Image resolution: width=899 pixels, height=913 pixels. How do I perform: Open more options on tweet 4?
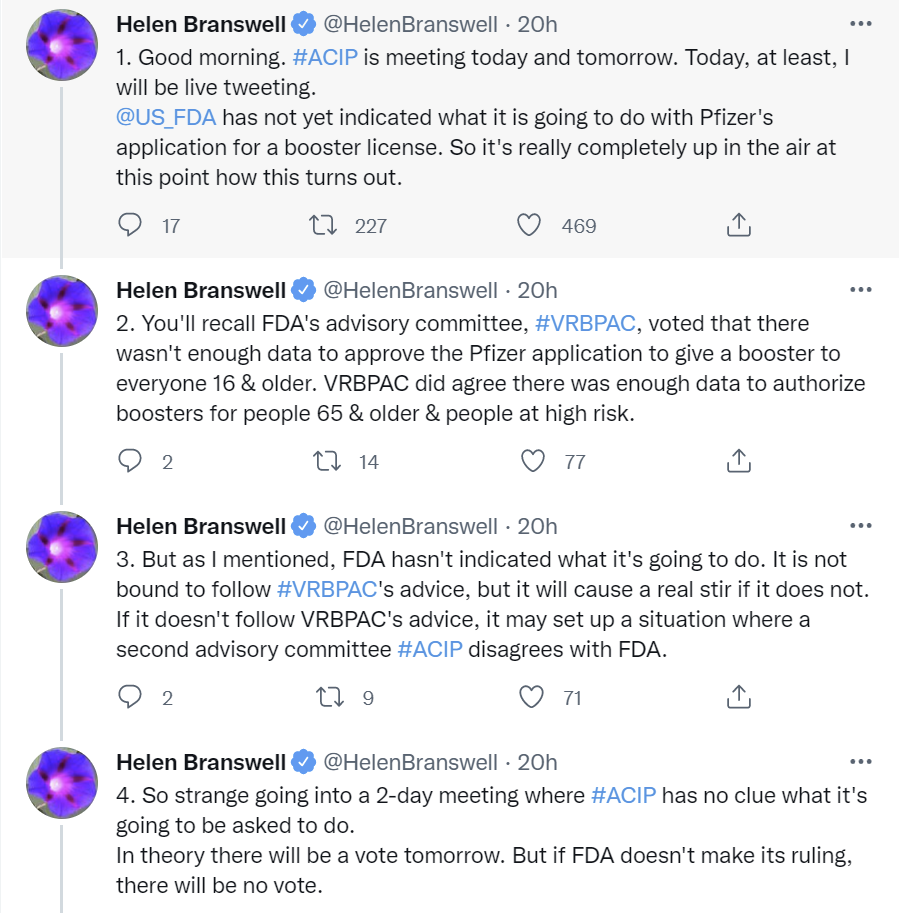[x=861, y=762]
